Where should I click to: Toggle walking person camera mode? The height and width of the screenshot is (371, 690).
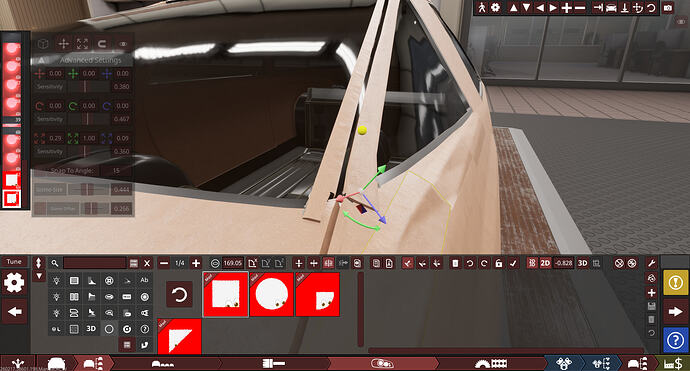[481, 7]
